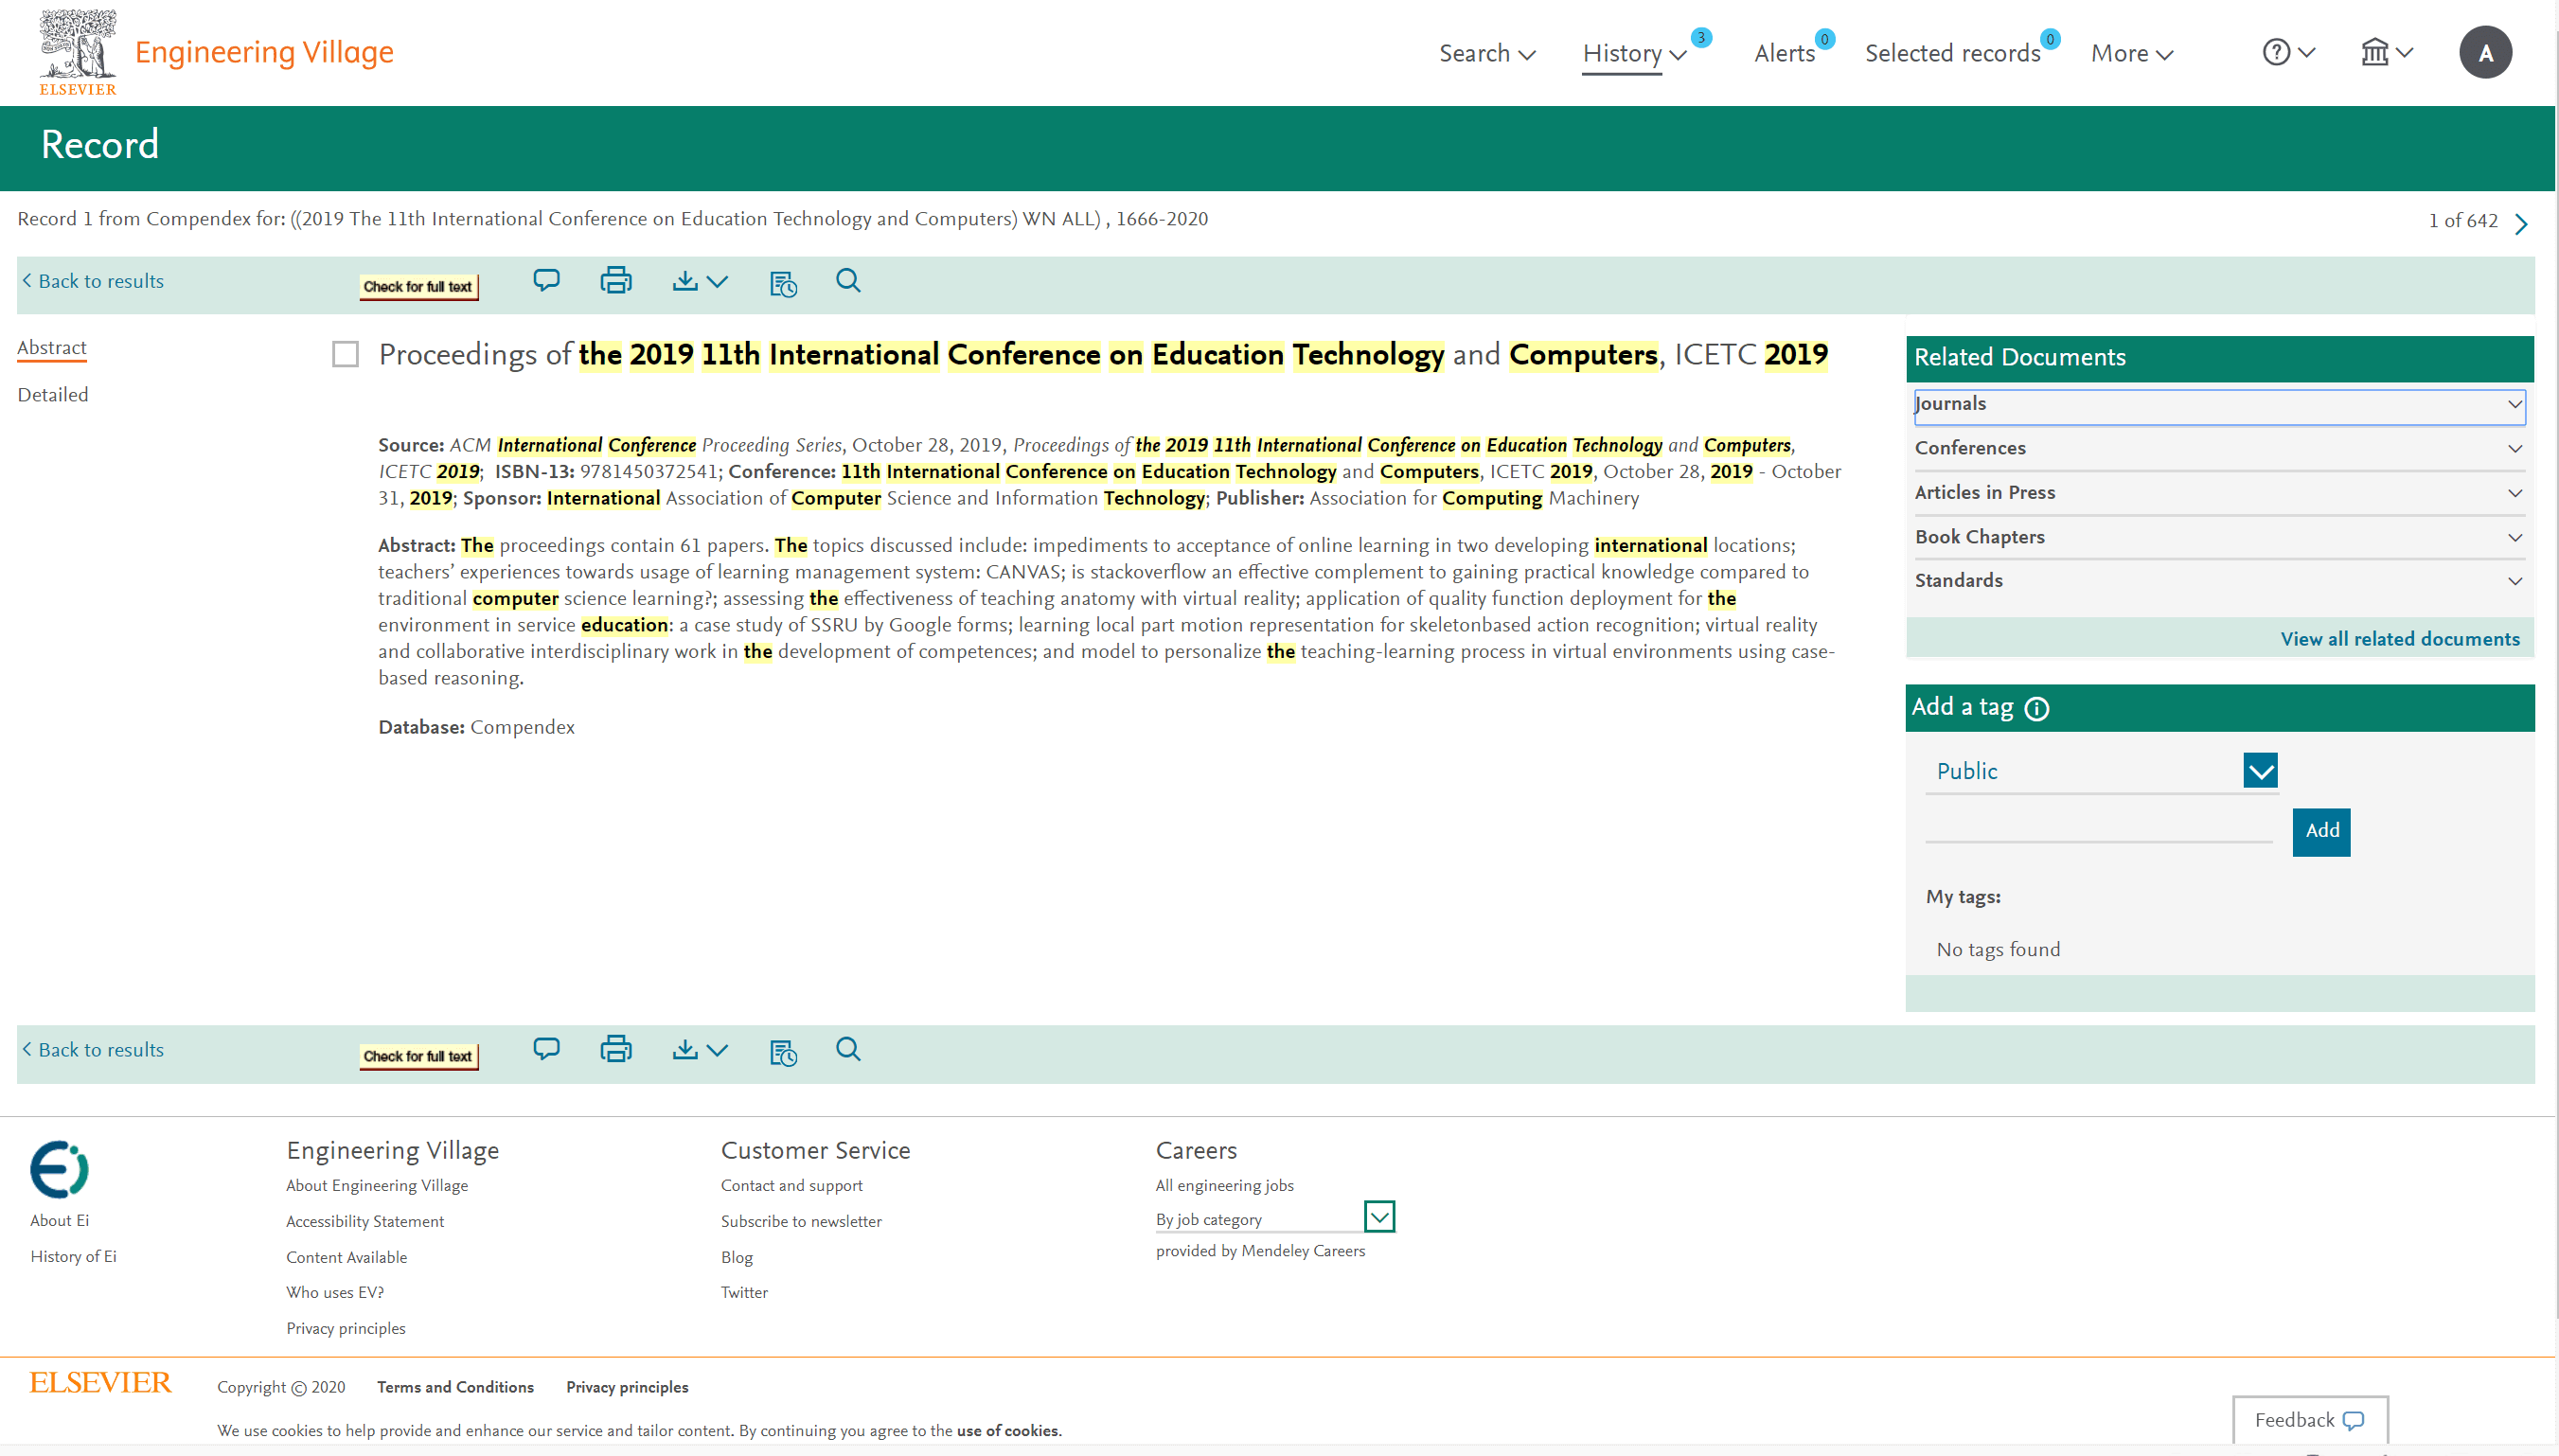Open the user account avatar A
The image size is (2559, 1456).
click(x=2485, y=52)
